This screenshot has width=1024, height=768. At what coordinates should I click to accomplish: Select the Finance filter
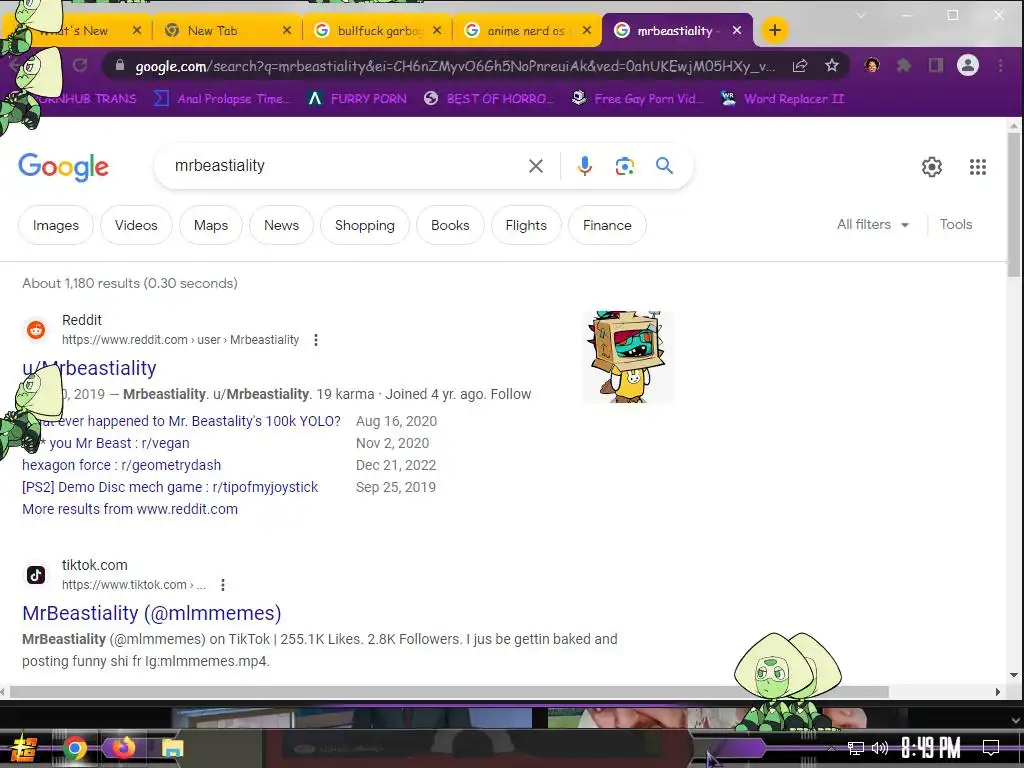point(607,225)
